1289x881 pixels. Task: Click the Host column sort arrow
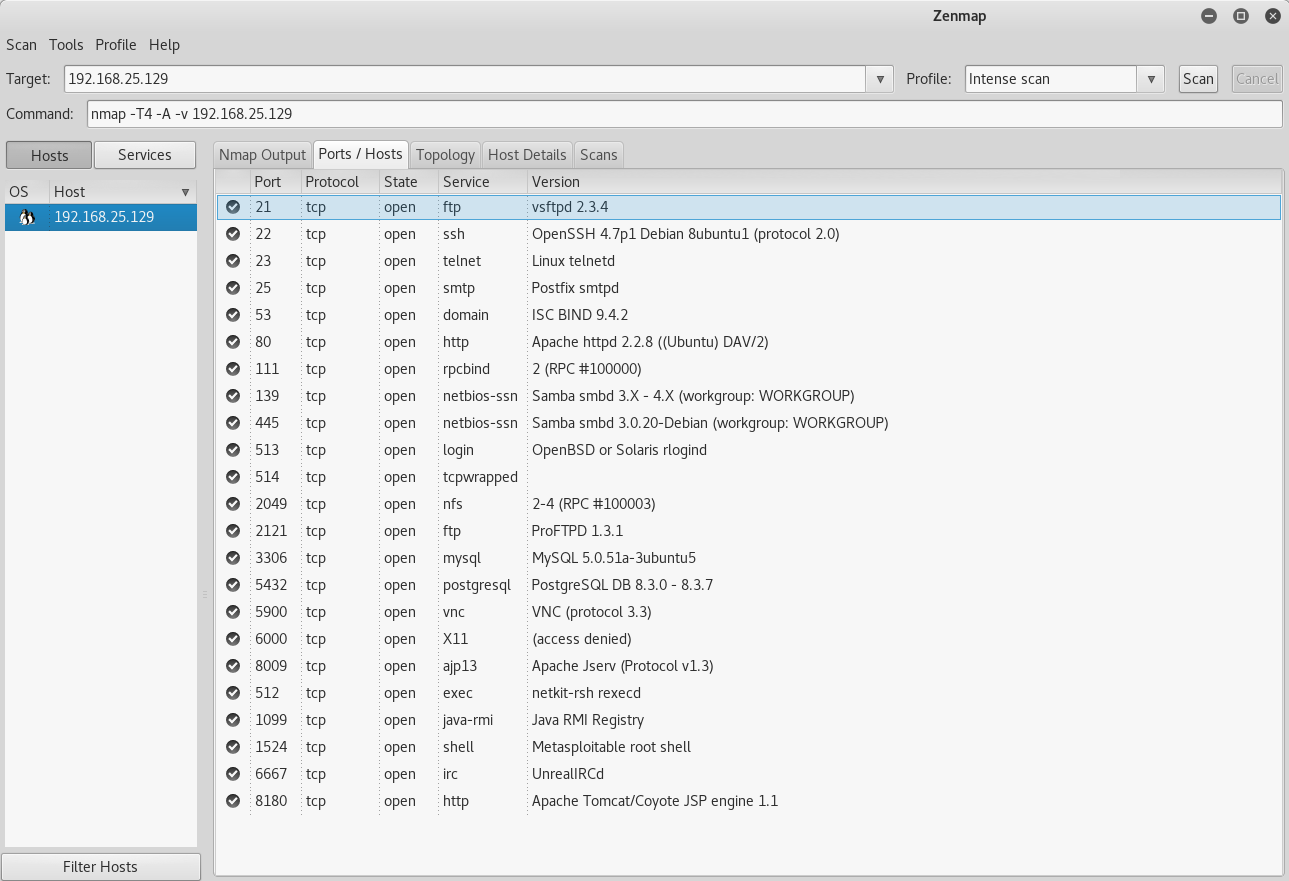185,192
